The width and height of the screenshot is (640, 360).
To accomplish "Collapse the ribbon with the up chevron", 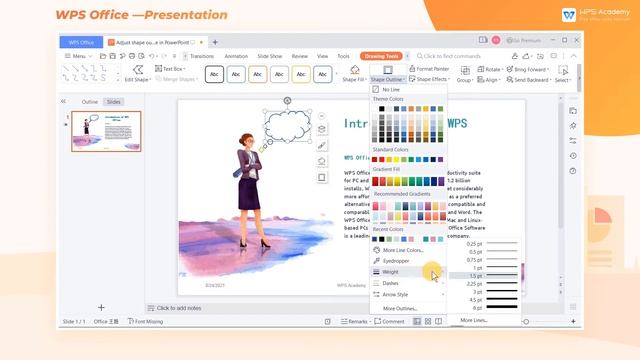I will pyautogui.click(x=573, y=56).
